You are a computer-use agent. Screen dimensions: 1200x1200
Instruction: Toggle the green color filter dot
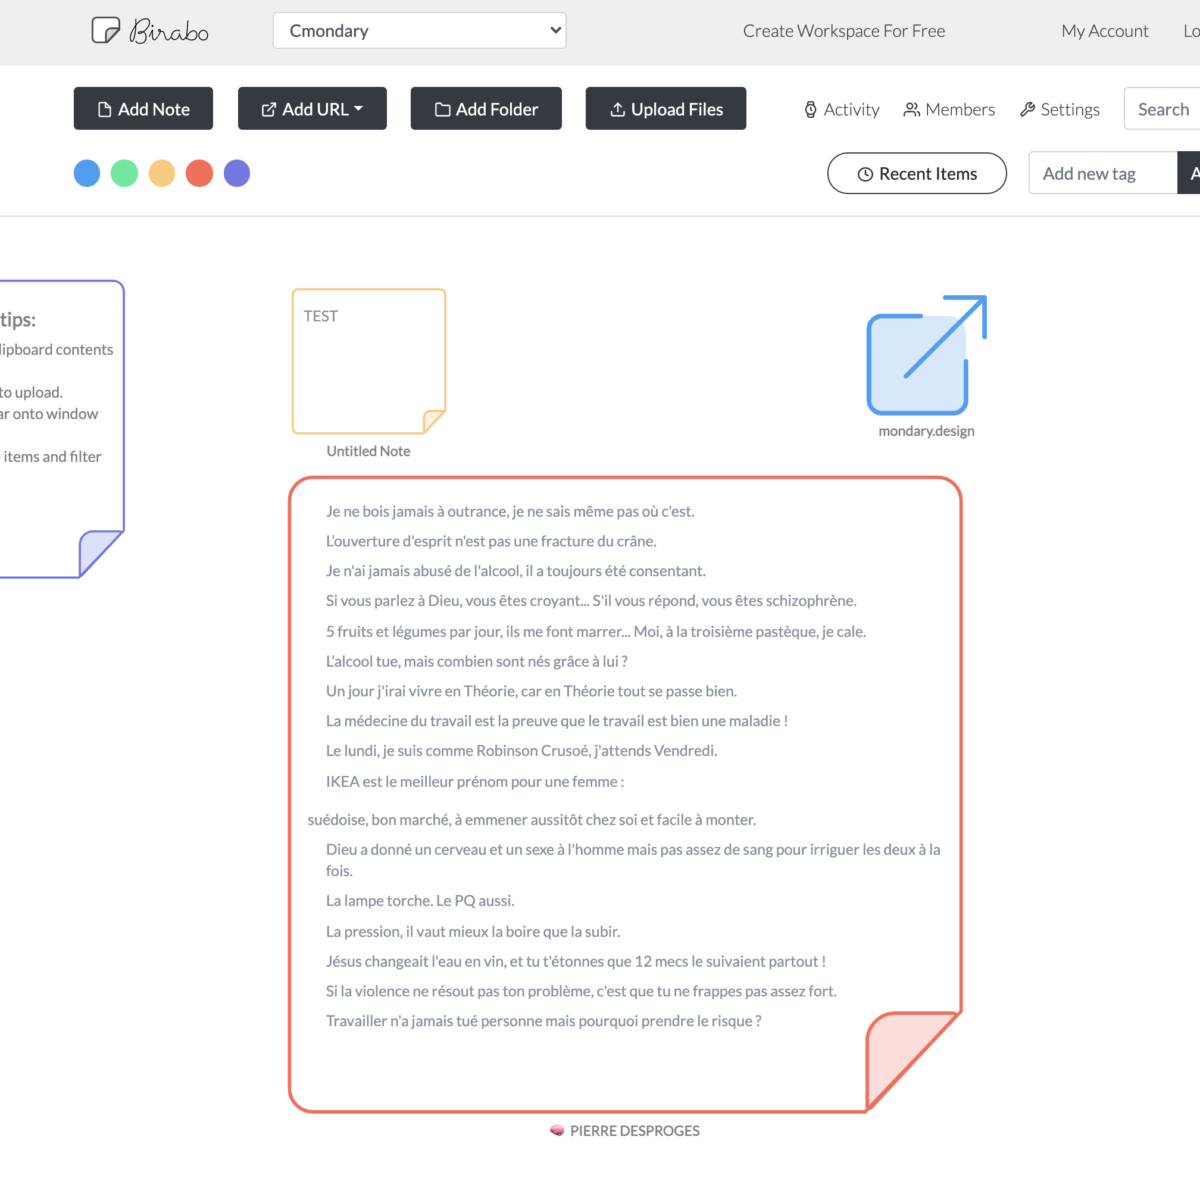click(x=124, y=173)
